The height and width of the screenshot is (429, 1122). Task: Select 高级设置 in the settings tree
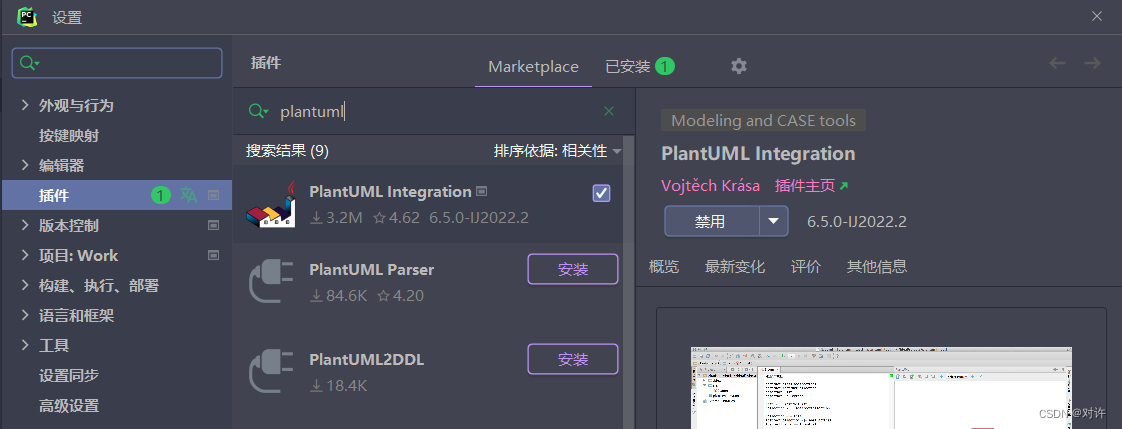(69, 405)
